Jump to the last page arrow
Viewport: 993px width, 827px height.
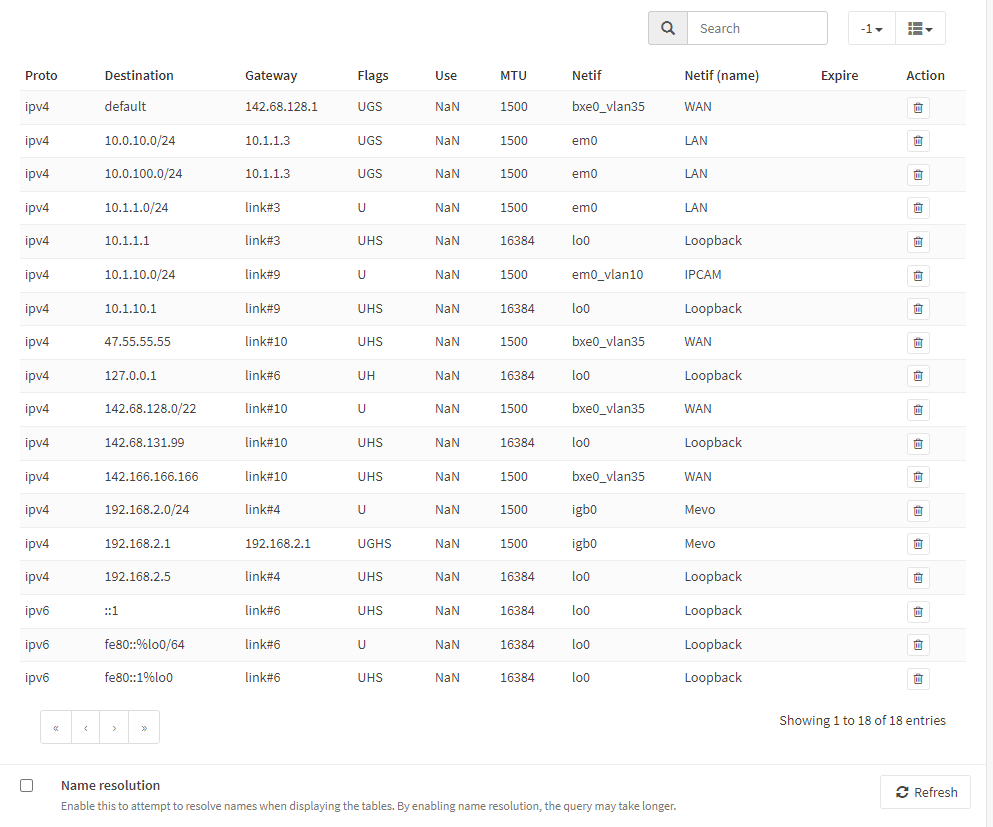(144, 728)
